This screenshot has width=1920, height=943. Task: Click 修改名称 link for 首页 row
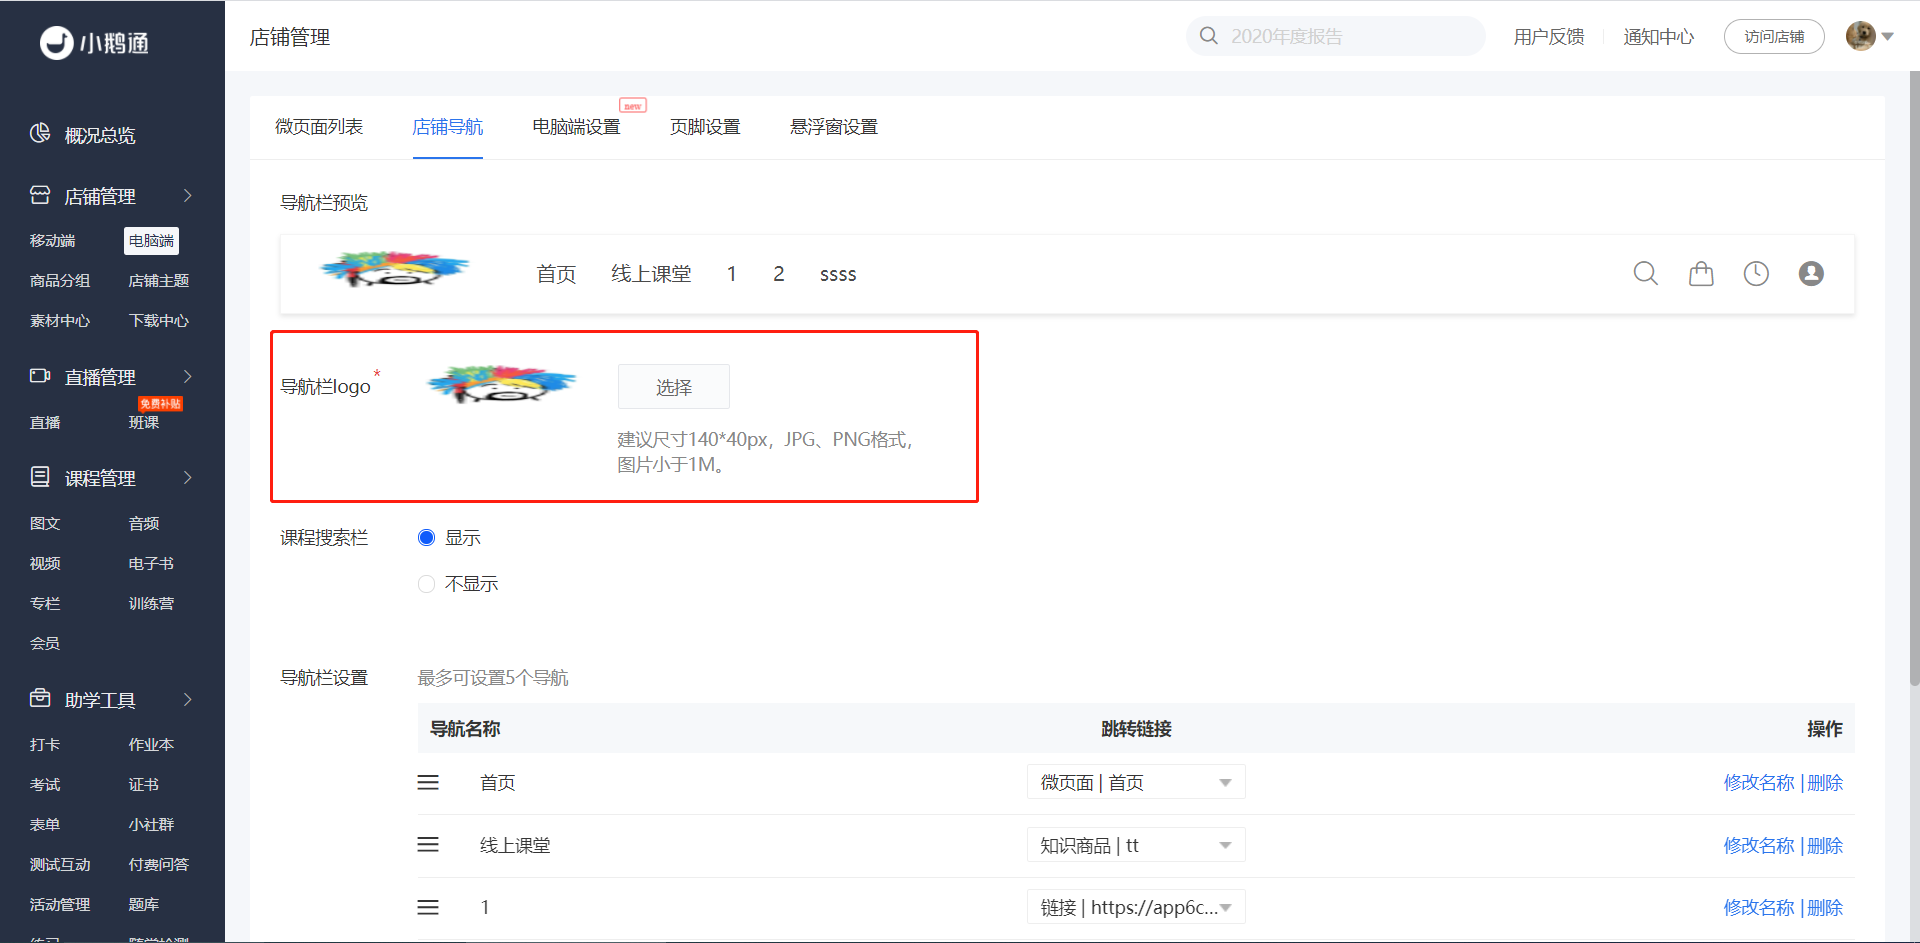(x=1759, y=782)
